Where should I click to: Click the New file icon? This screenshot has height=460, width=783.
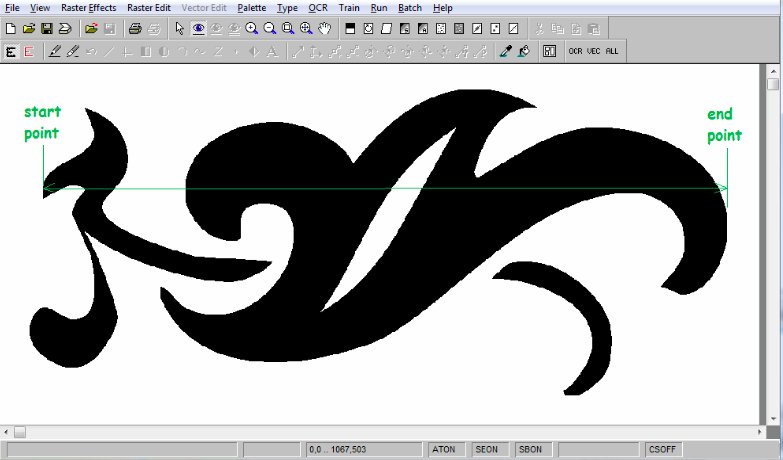pyautogui.click(x=10, y=28)
